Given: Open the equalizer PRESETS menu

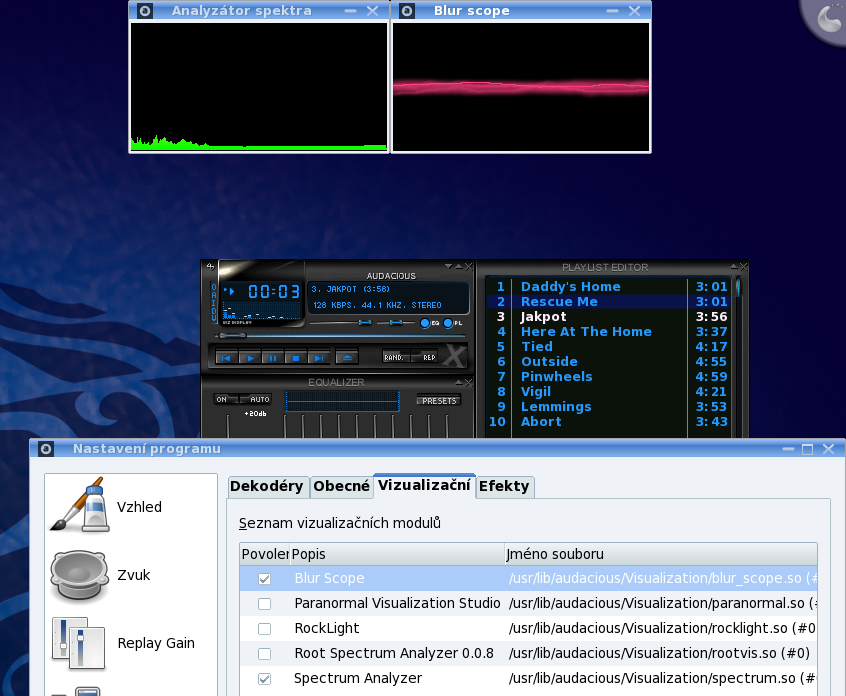Looking at the screenshot, I should click(439, 400).
